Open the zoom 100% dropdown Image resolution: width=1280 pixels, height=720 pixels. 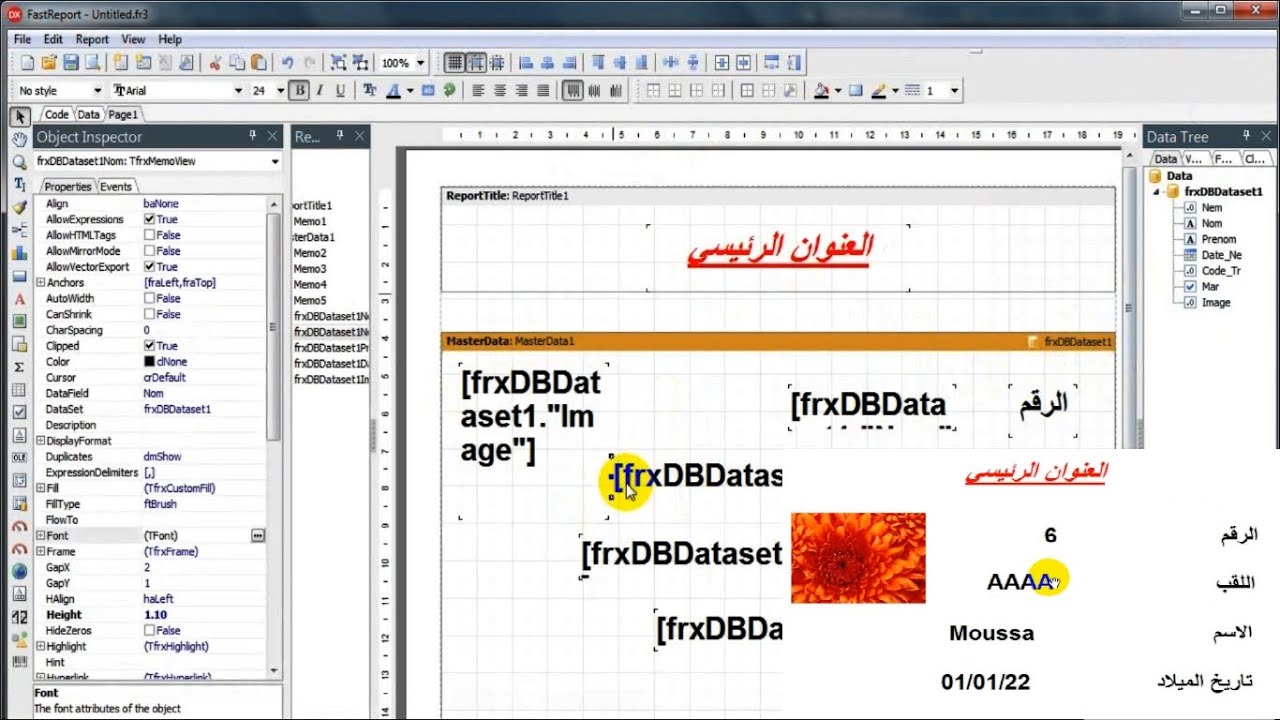coord(420,63)
